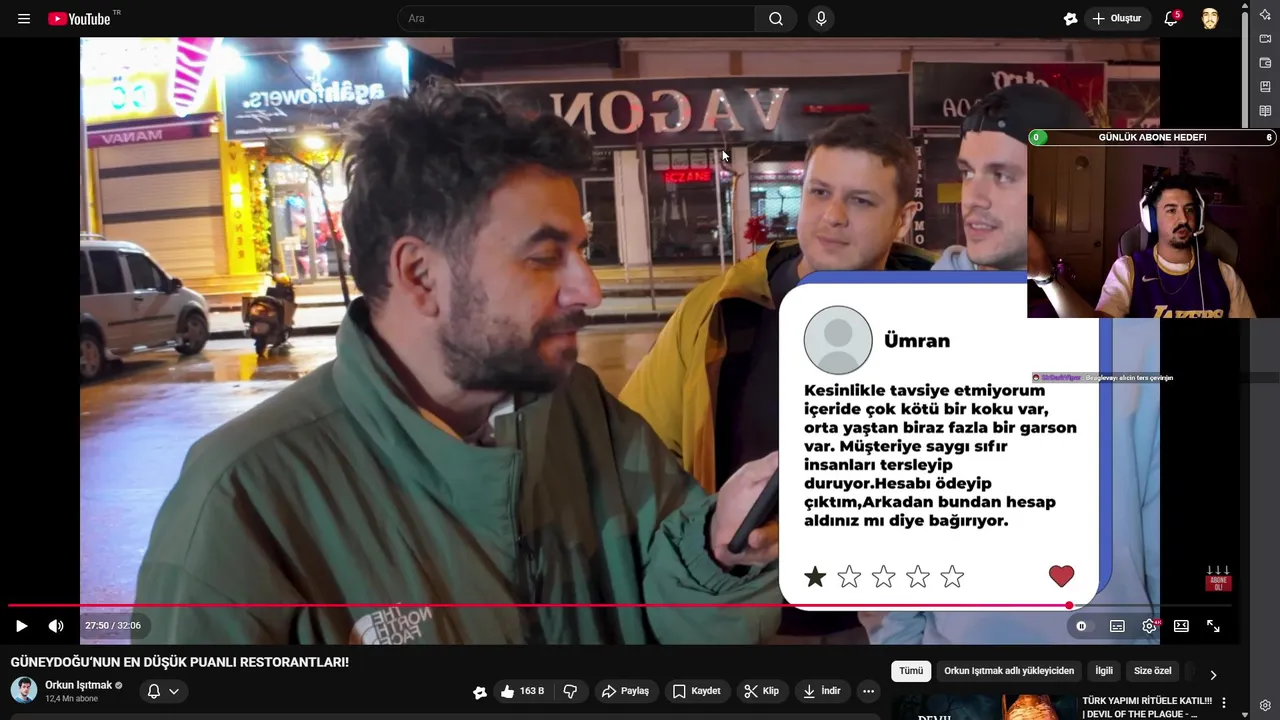Click the red progress bar scrubber handle

tap(1069, 605)
